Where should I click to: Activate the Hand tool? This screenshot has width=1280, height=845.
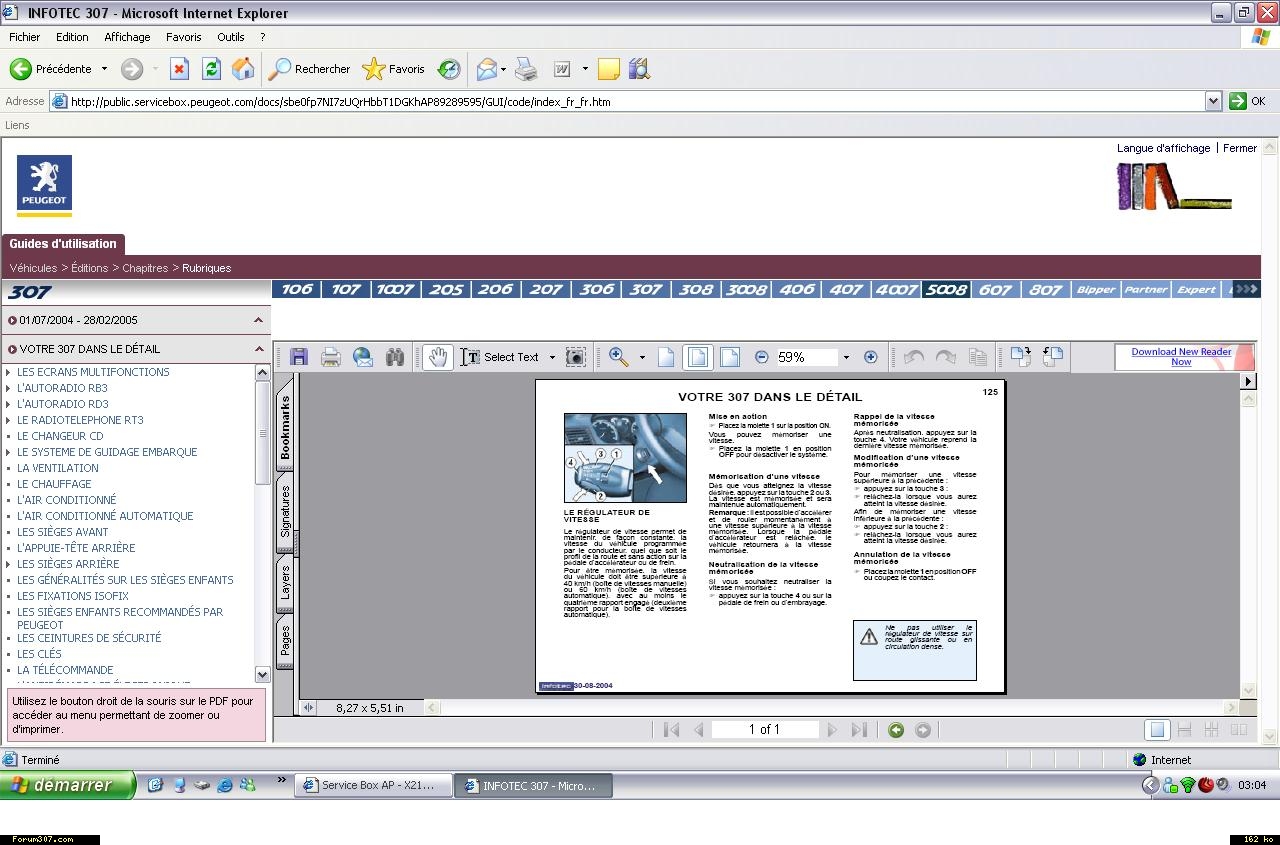click(x=437, y=357)
